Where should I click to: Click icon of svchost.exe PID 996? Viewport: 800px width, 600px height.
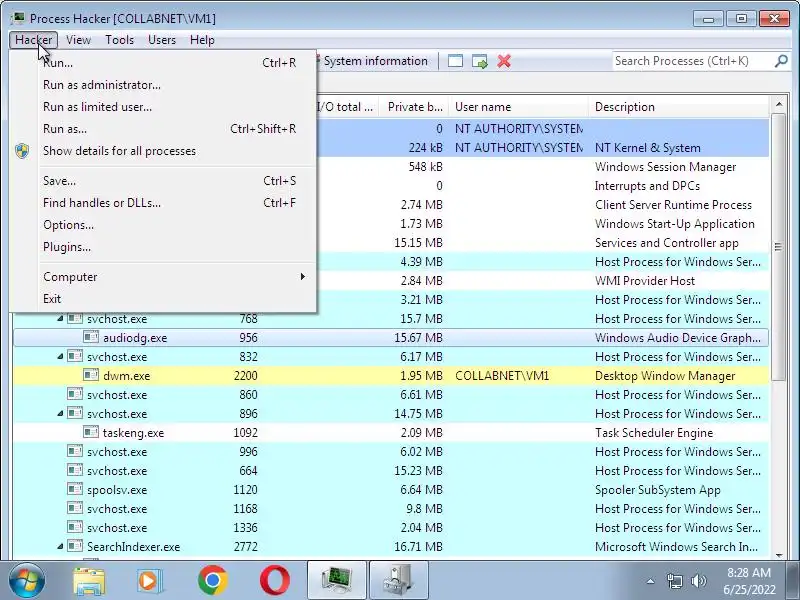[x=75, y=452]
